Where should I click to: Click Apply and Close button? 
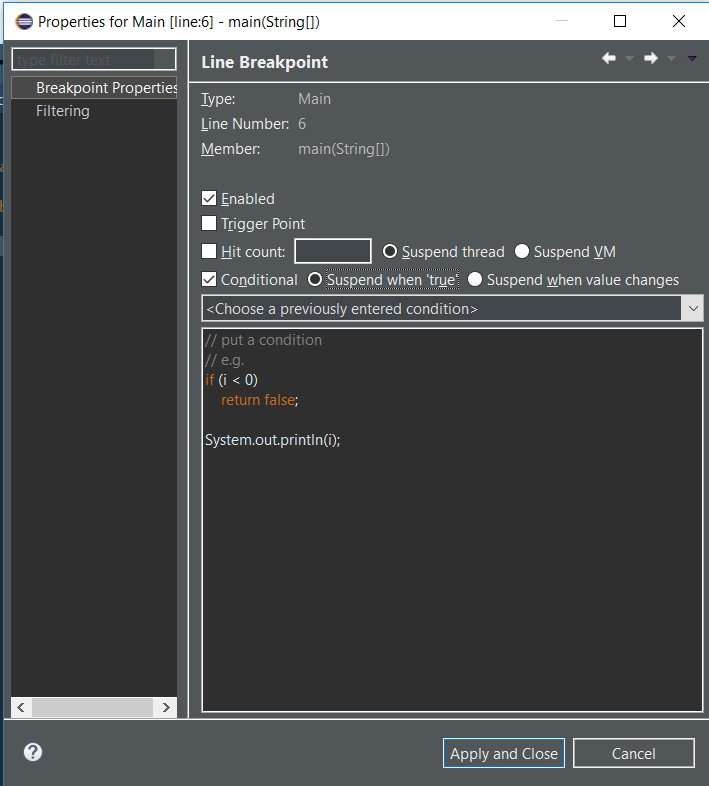tap(504, 753)
